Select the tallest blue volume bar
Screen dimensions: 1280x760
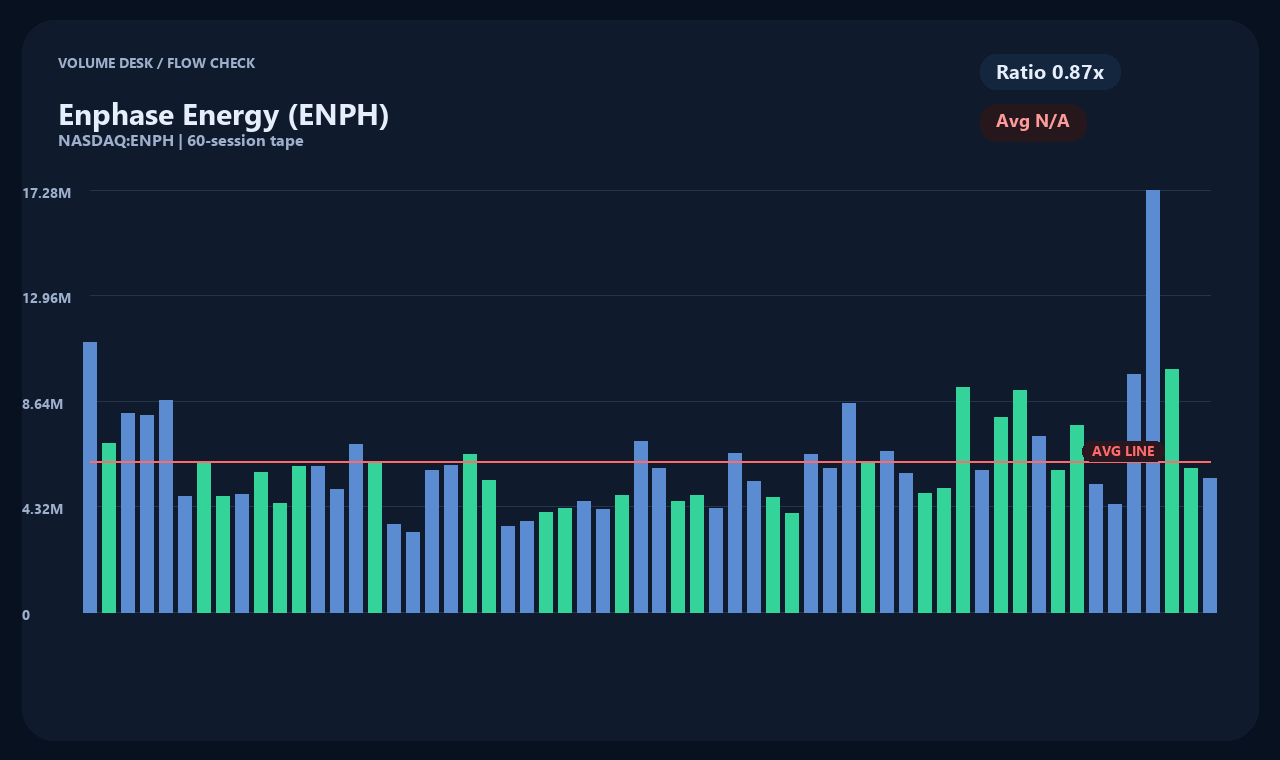click(1153, 401)
